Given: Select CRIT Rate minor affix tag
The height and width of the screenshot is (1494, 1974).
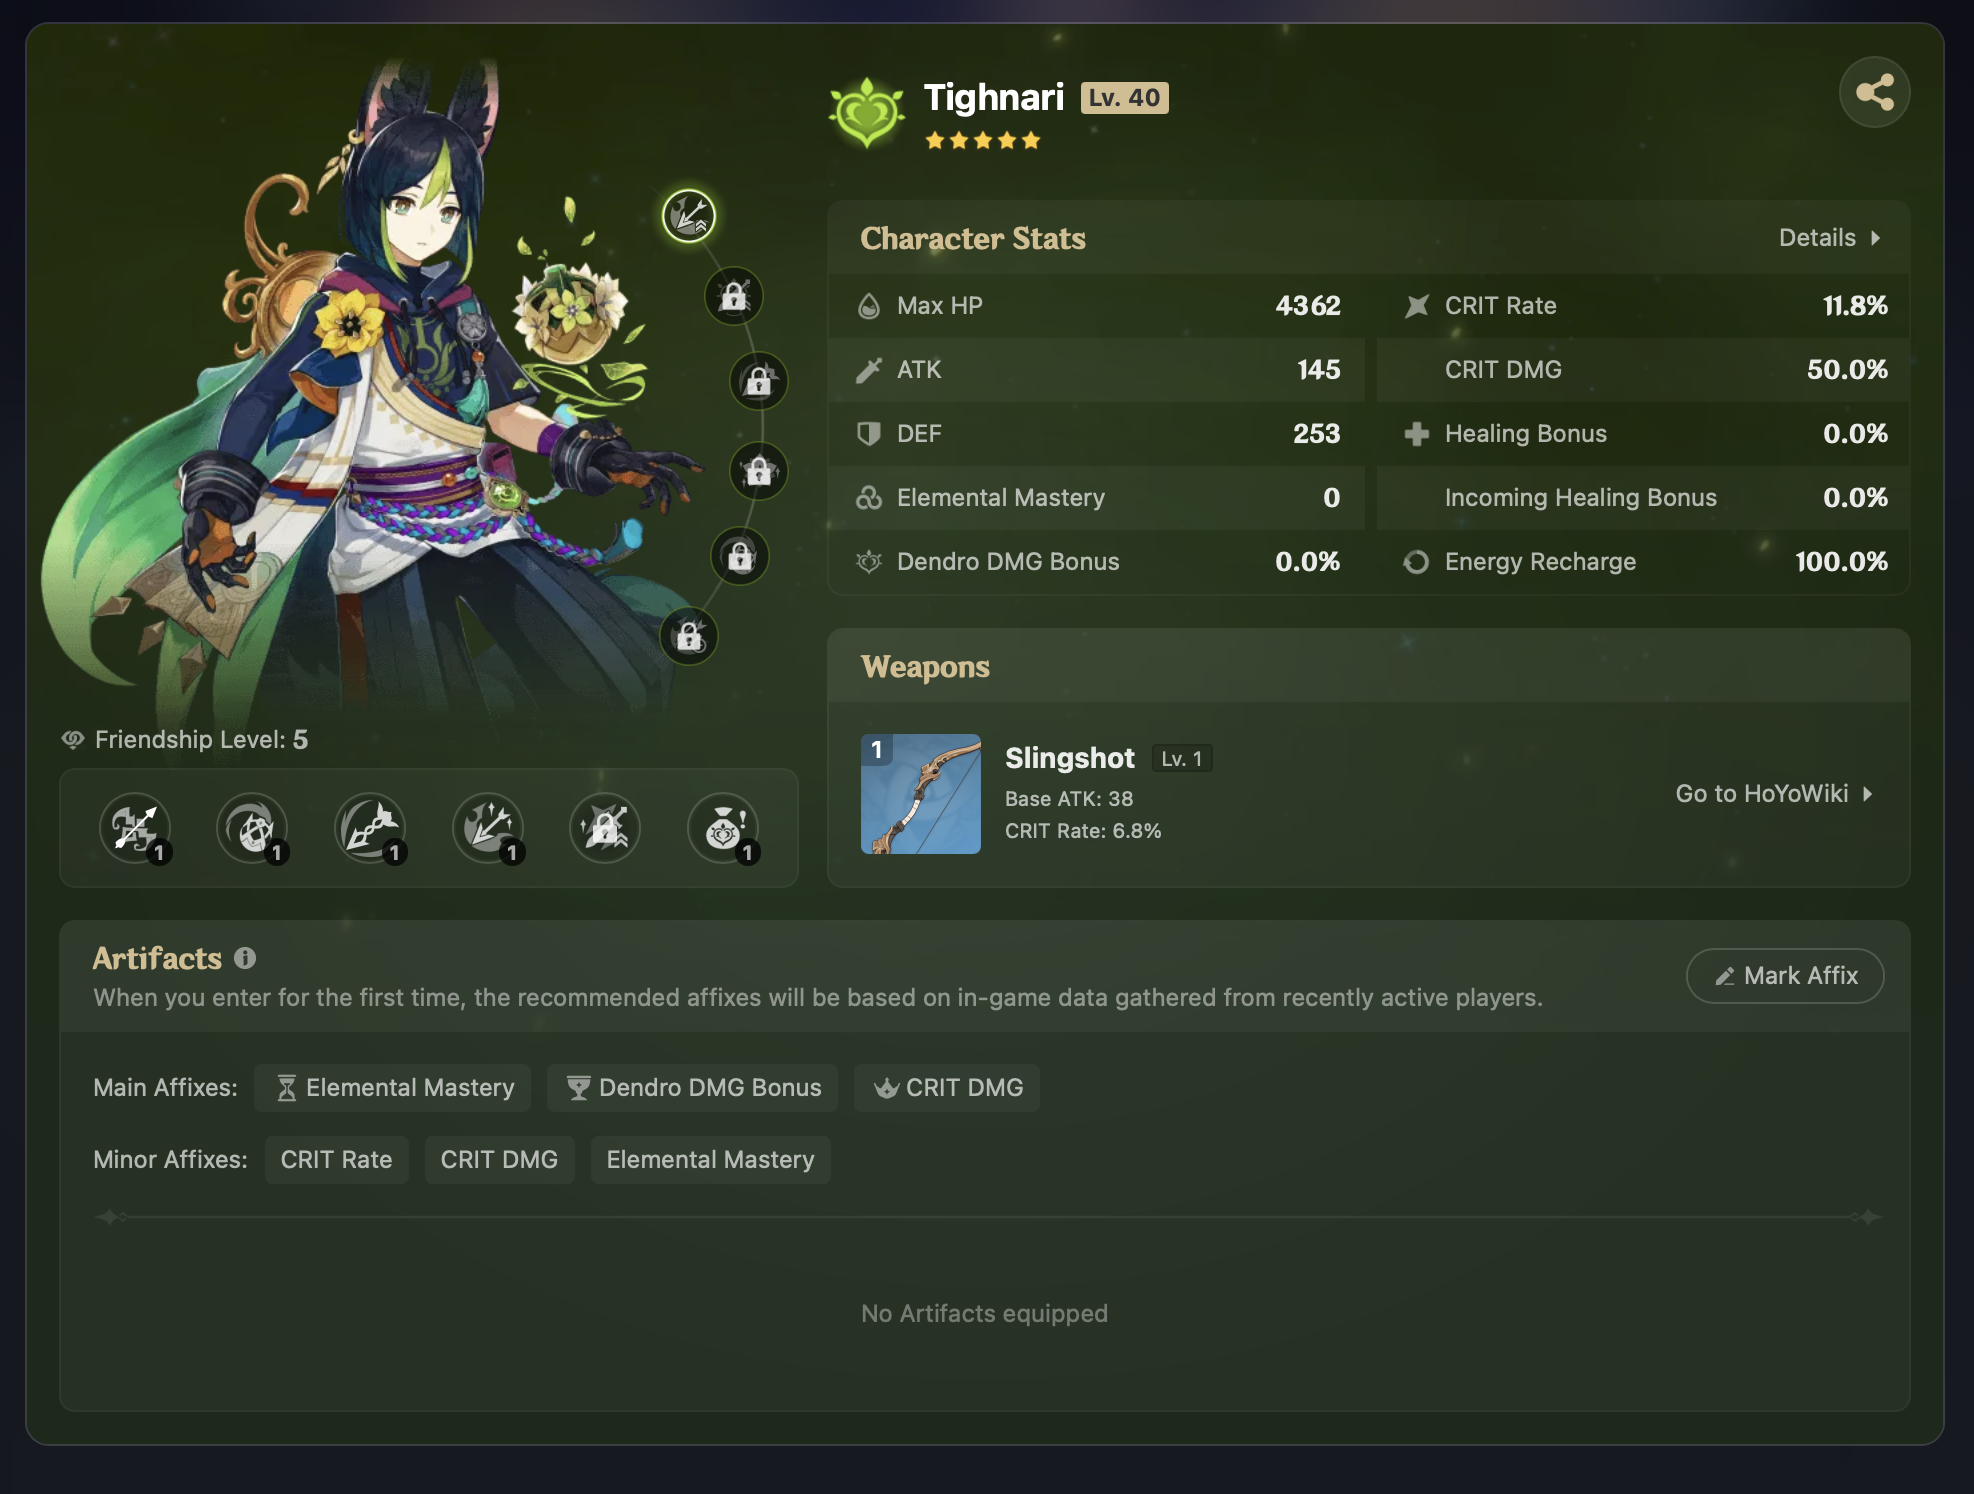Looking at the screenshot, I should tap(337, 1160).
